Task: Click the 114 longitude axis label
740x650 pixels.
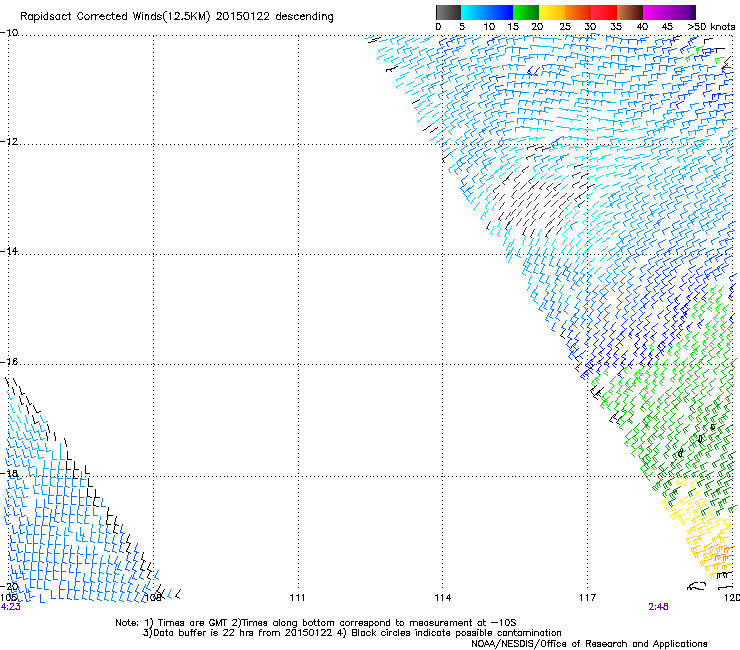Action: click(442, 598)
